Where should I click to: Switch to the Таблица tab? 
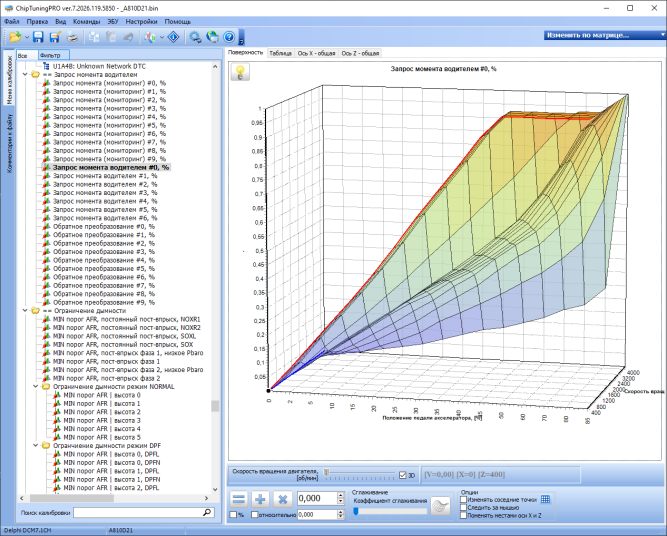click(x=280, y=53)
